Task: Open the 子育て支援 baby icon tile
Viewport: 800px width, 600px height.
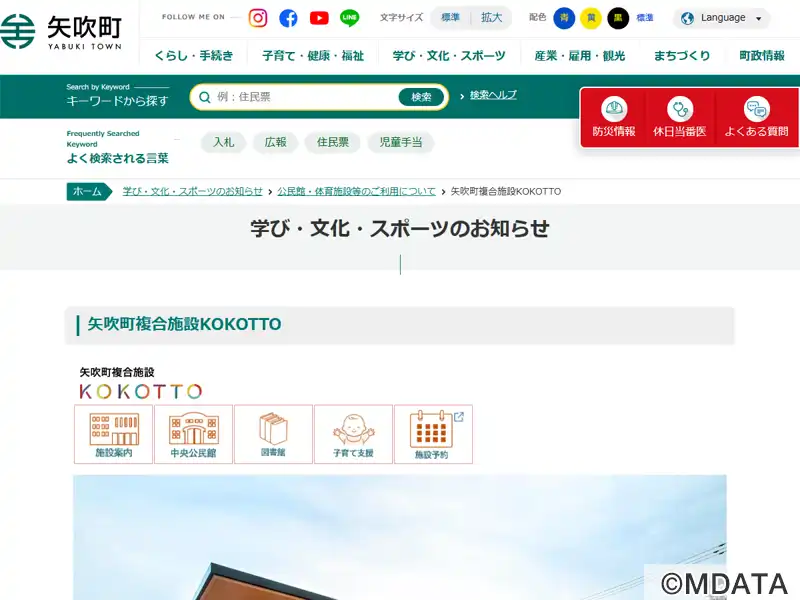Action: point(354,434)
